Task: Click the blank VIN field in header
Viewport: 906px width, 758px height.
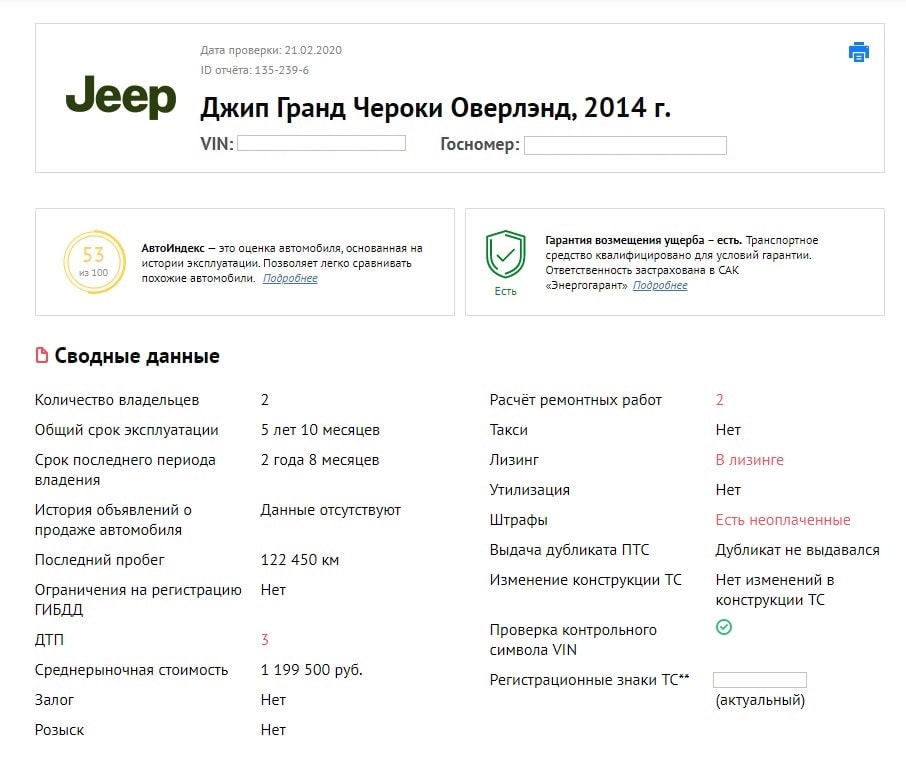Action: [x=321, y=143]
